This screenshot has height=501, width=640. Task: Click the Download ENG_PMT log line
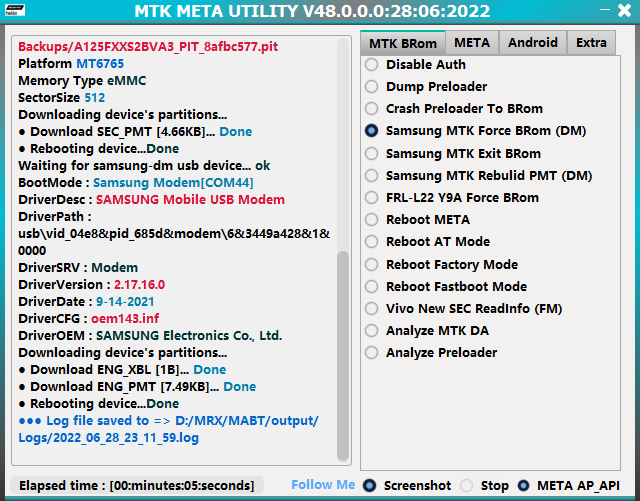click(x=137, y=386)
